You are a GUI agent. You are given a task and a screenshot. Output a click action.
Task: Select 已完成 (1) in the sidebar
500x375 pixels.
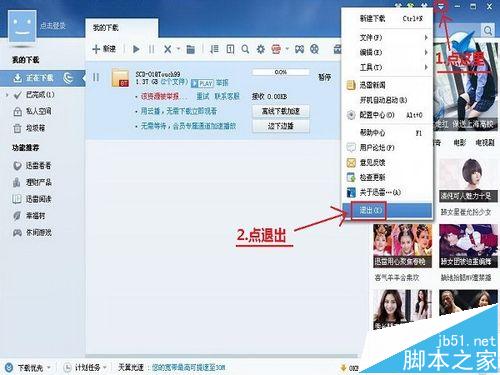pos(40,95)
